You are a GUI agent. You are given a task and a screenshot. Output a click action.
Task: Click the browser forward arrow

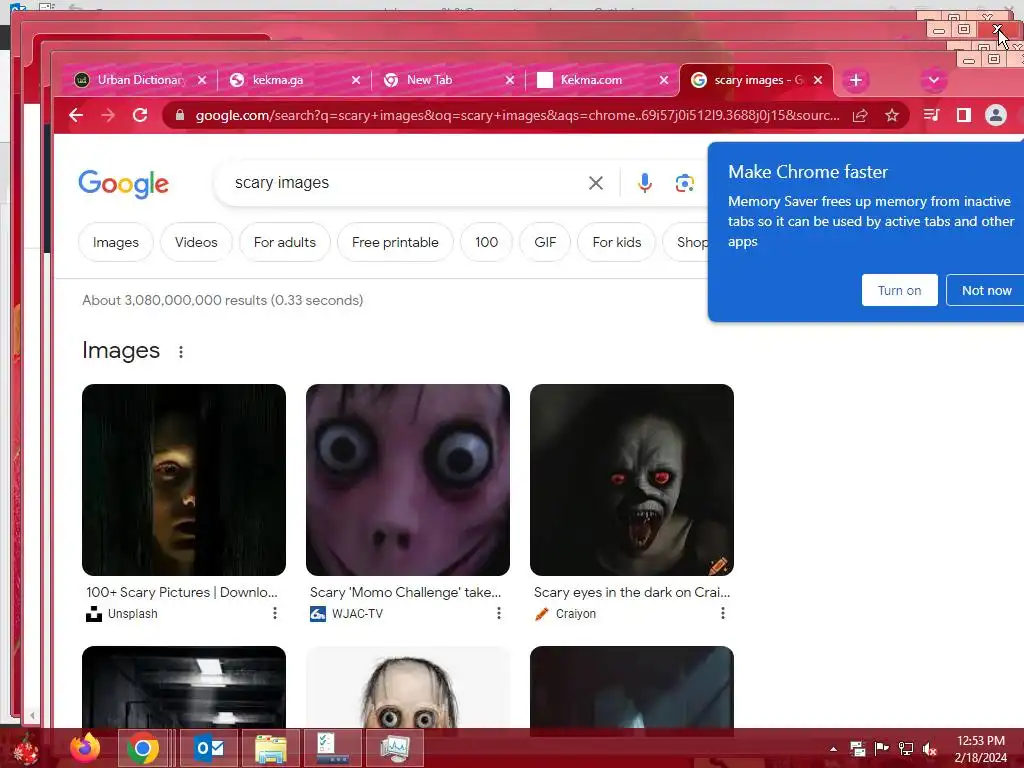(x=108, y=116)
